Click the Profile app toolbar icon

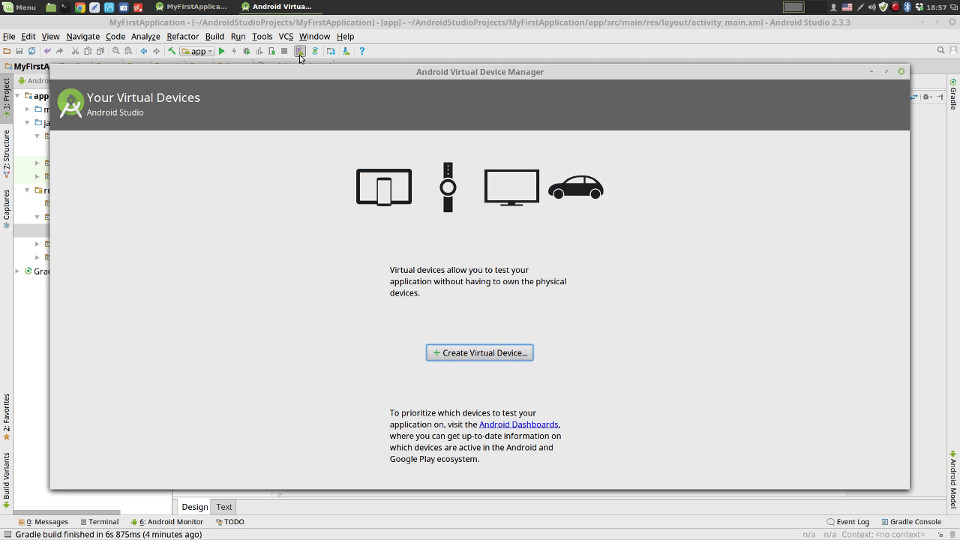click(259, 51)
